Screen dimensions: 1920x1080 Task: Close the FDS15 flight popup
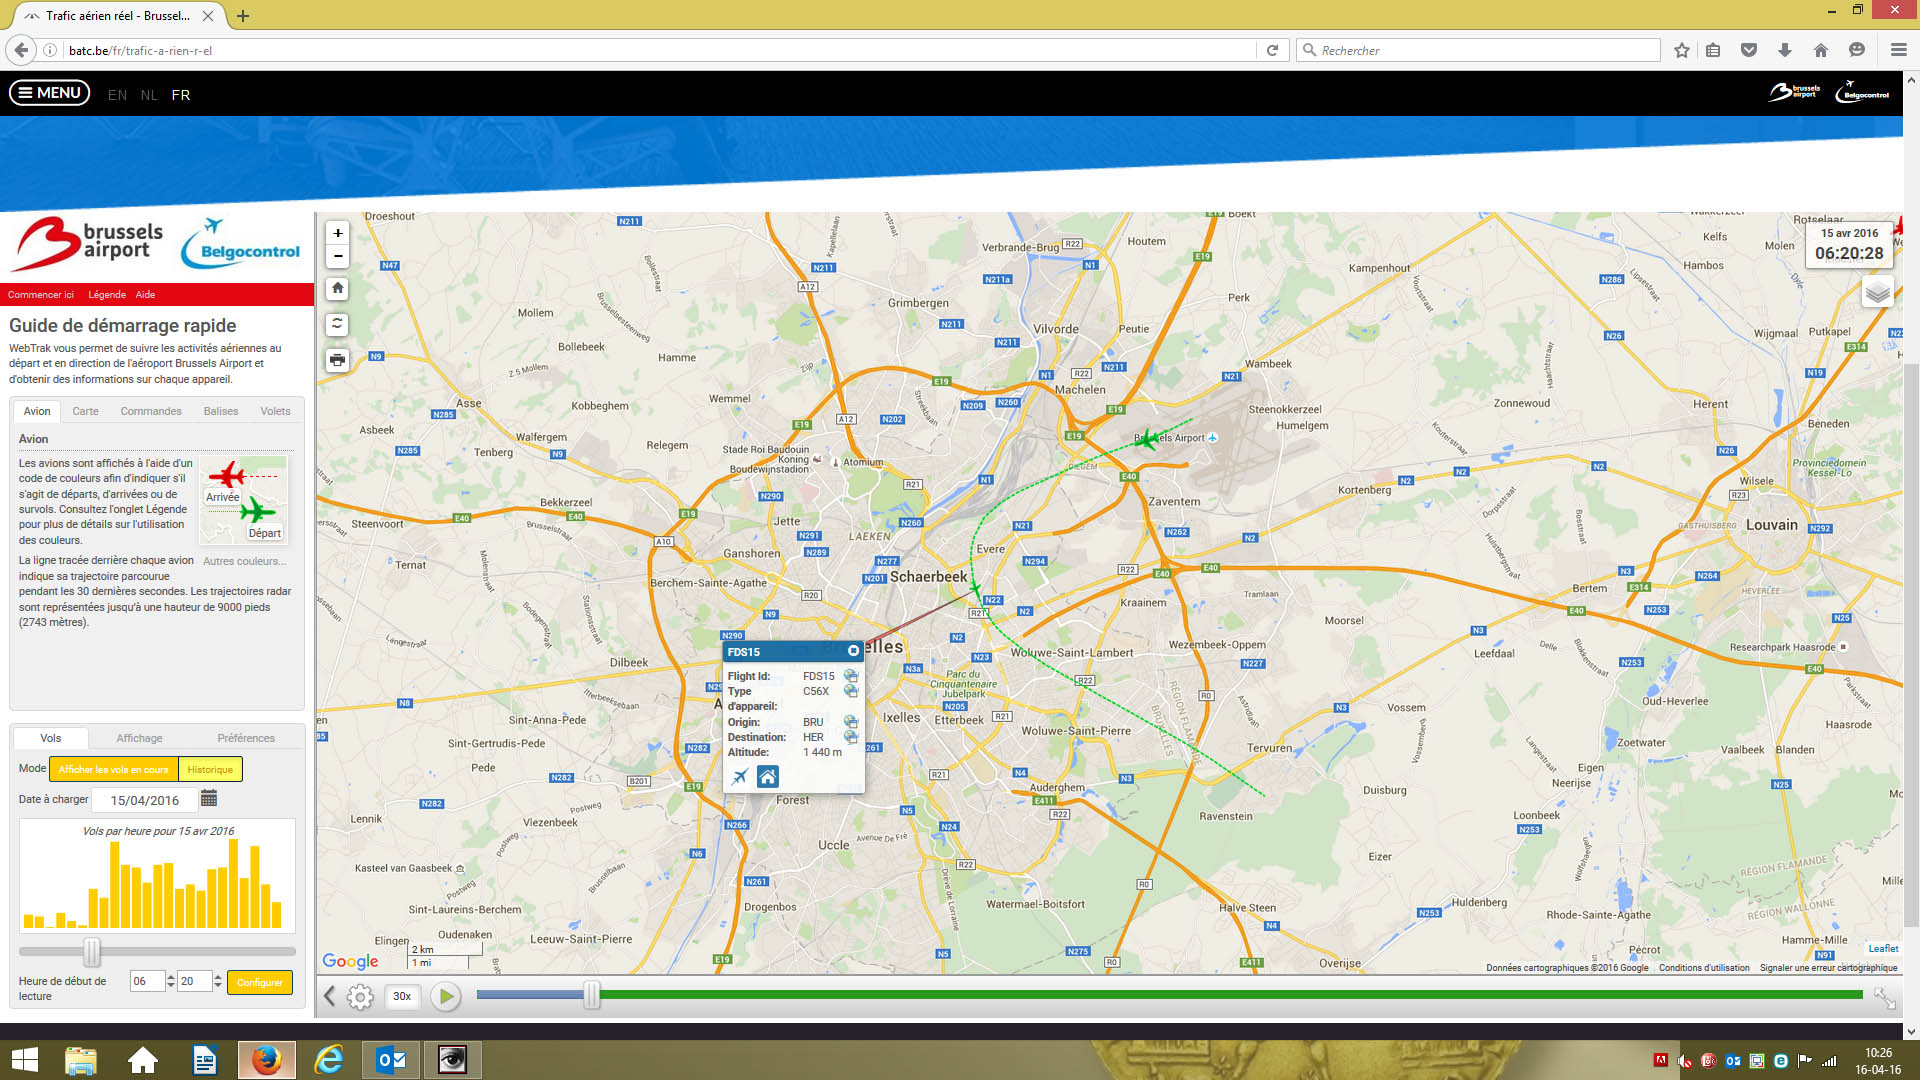(853, 651)
